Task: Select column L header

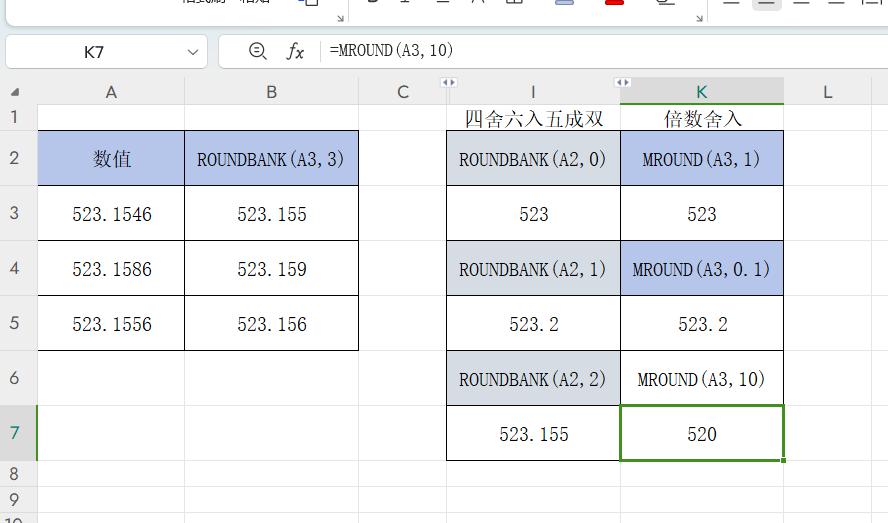Action: point(827,92)
